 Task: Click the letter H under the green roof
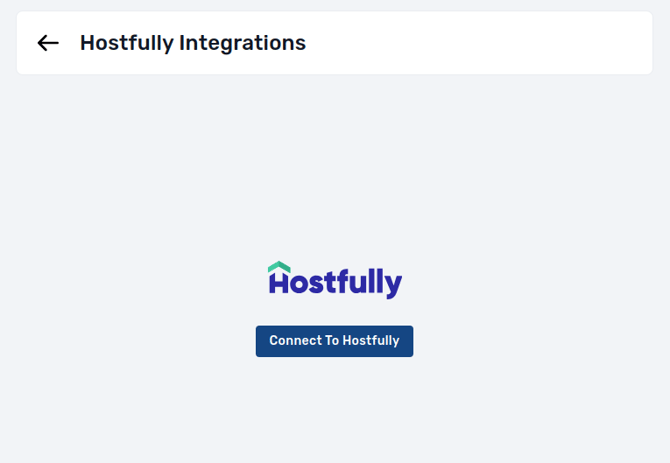pos(279,283)
